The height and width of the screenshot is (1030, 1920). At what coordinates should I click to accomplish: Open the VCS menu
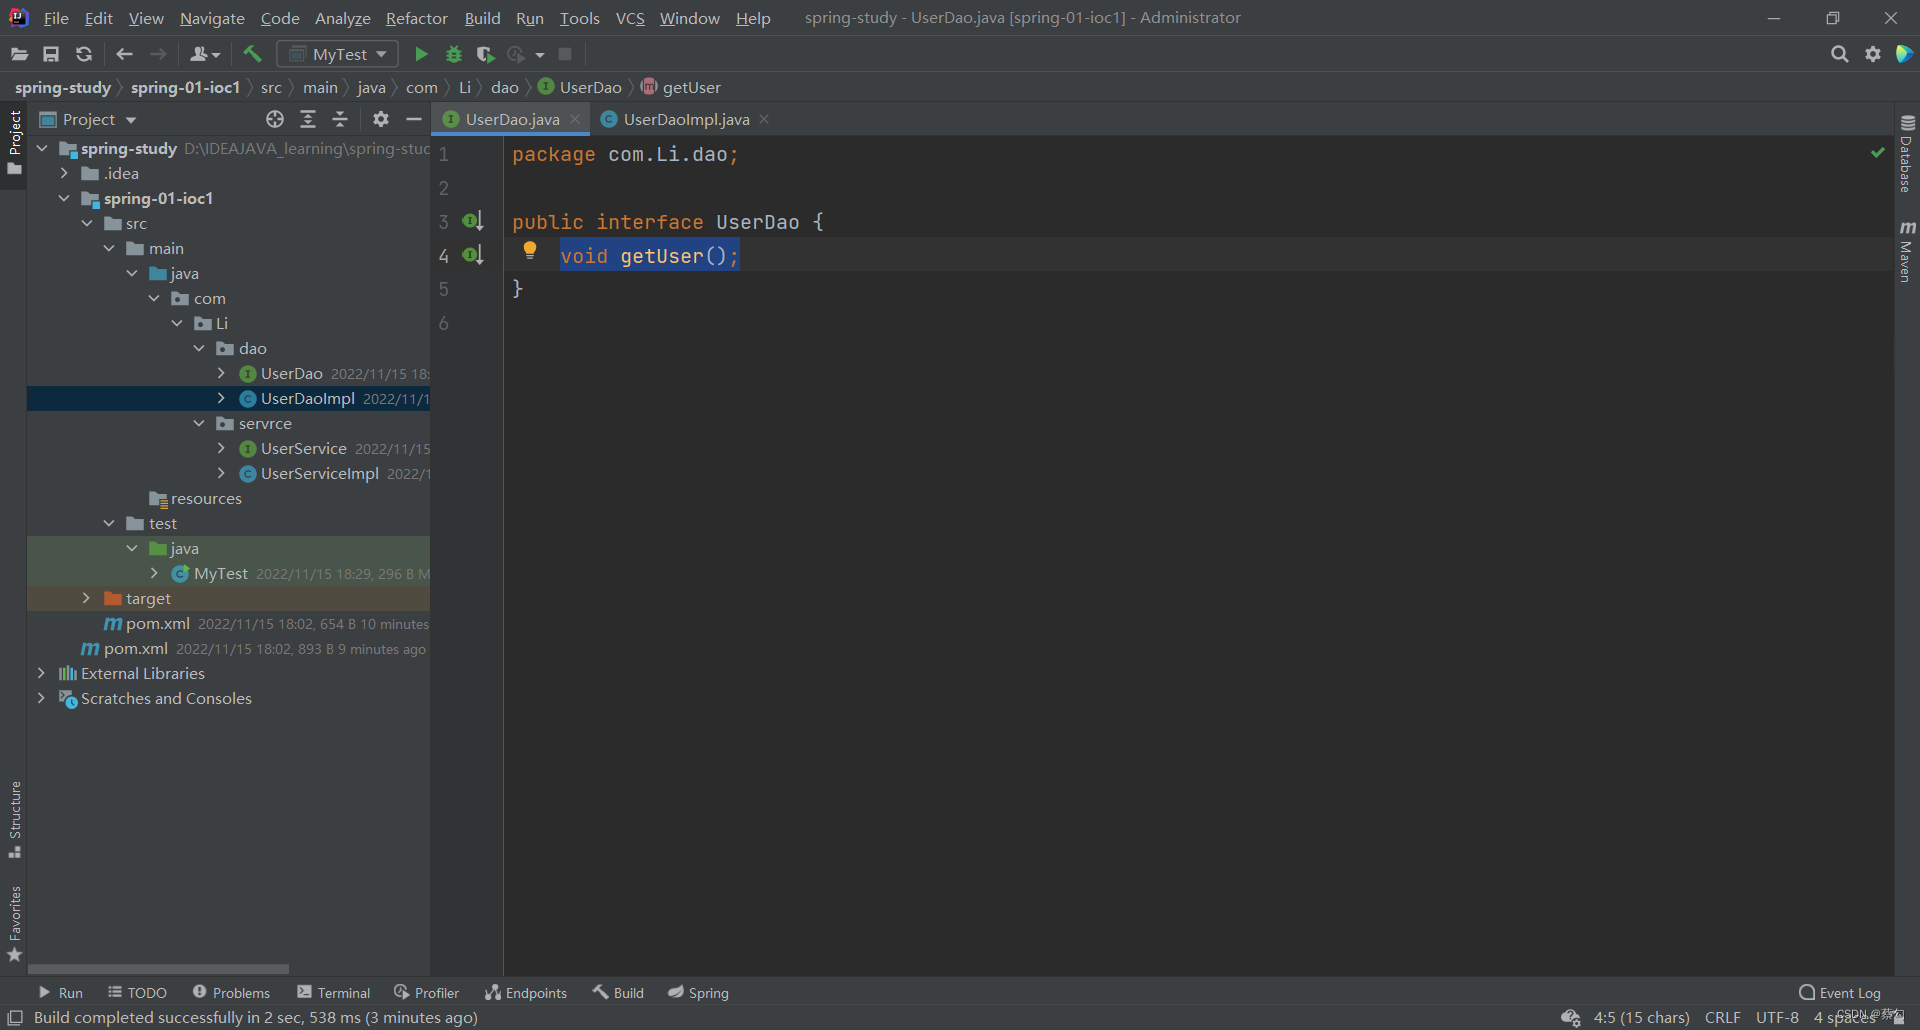point(630,18)
